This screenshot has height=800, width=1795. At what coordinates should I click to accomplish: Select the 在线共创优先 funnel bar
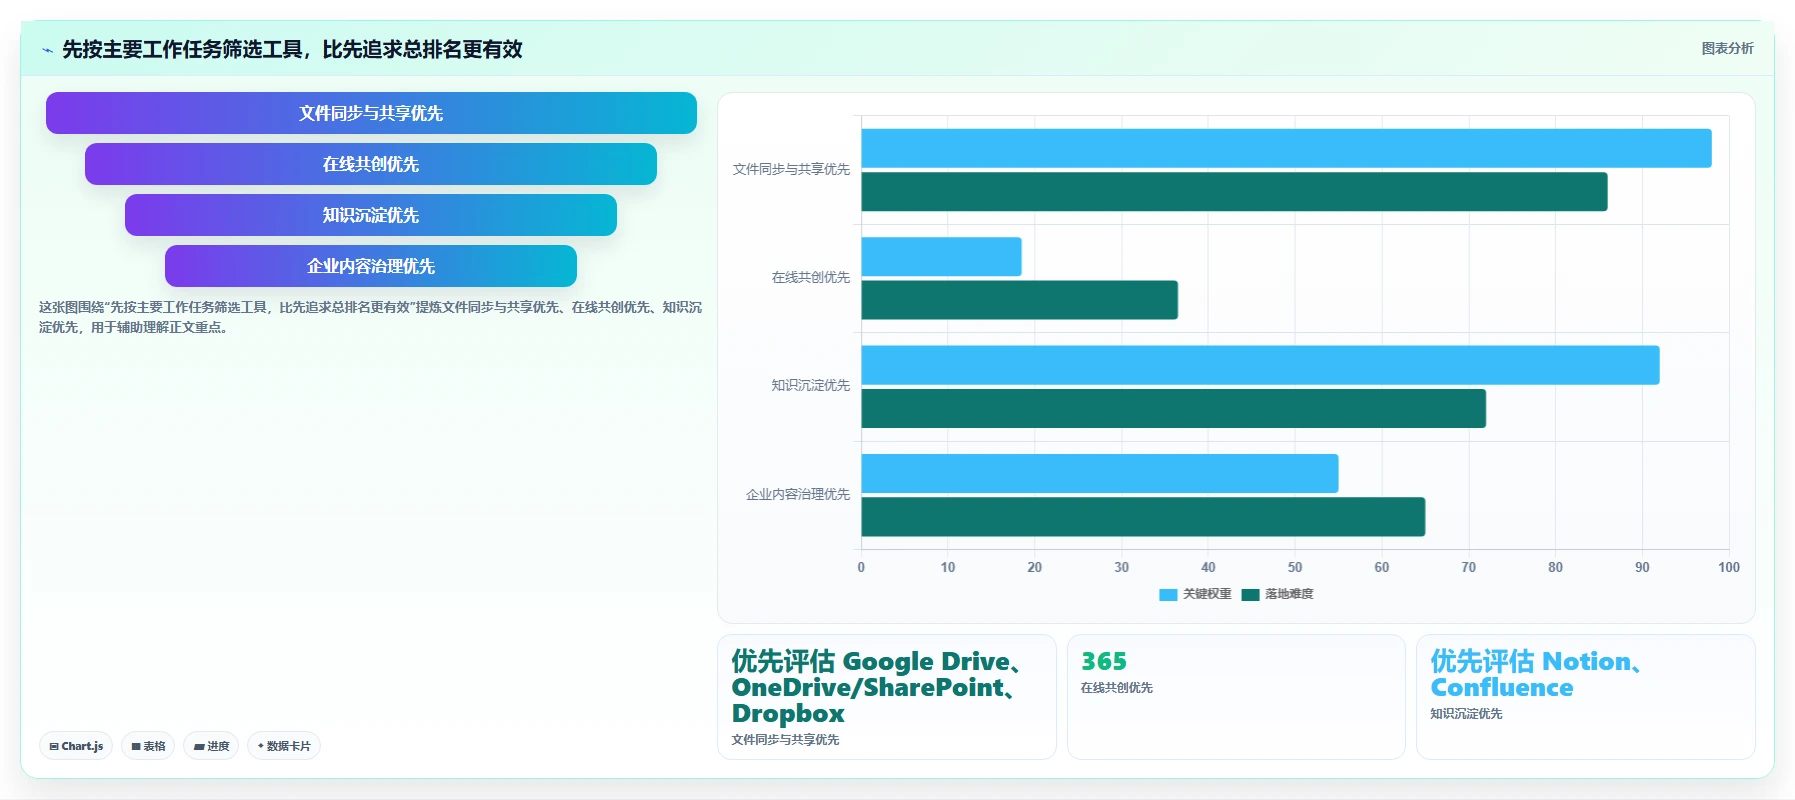tap(371, 164)
